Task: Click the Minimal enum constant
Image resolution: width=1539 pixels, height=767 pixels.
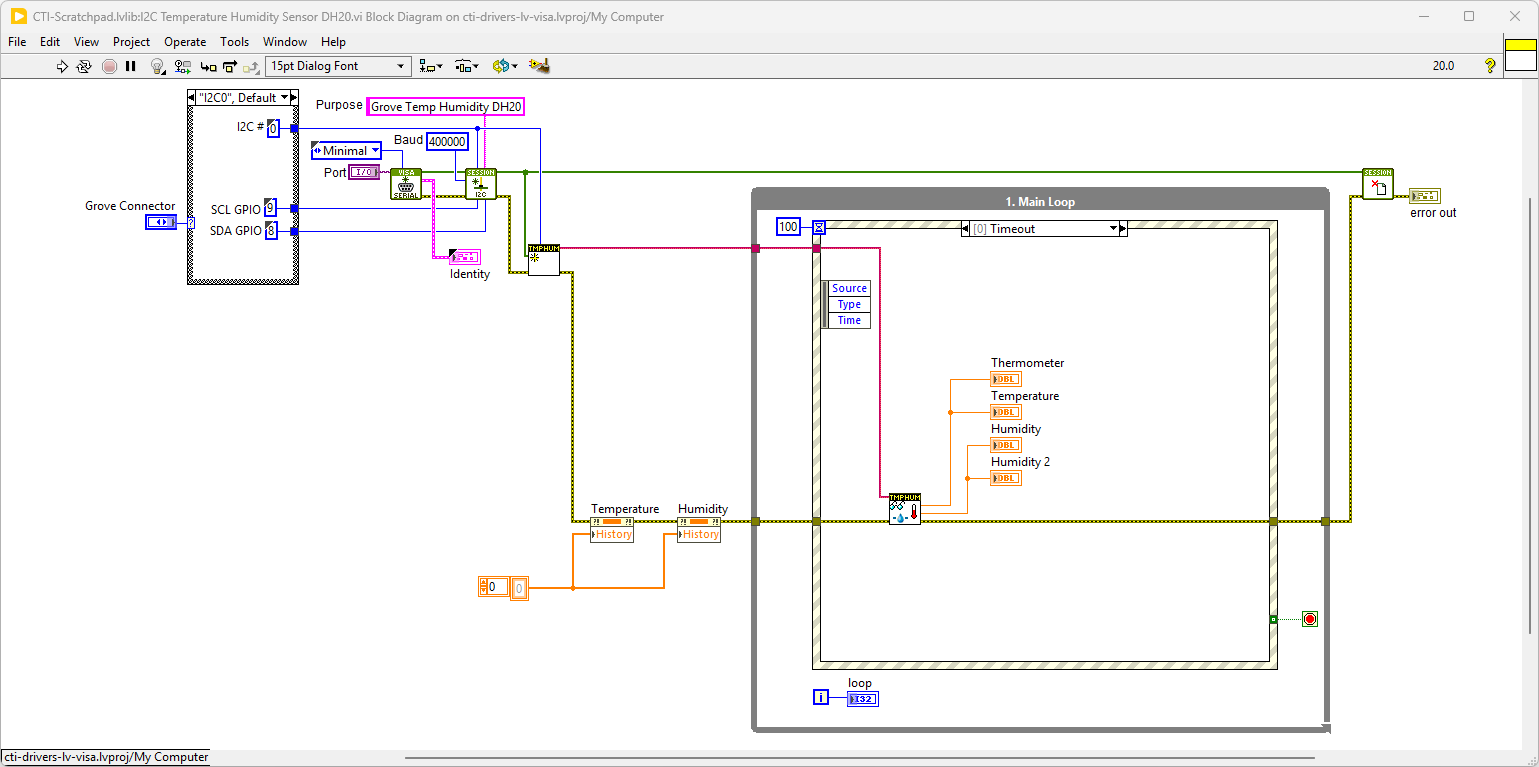Action: click(x=346, y=151)
